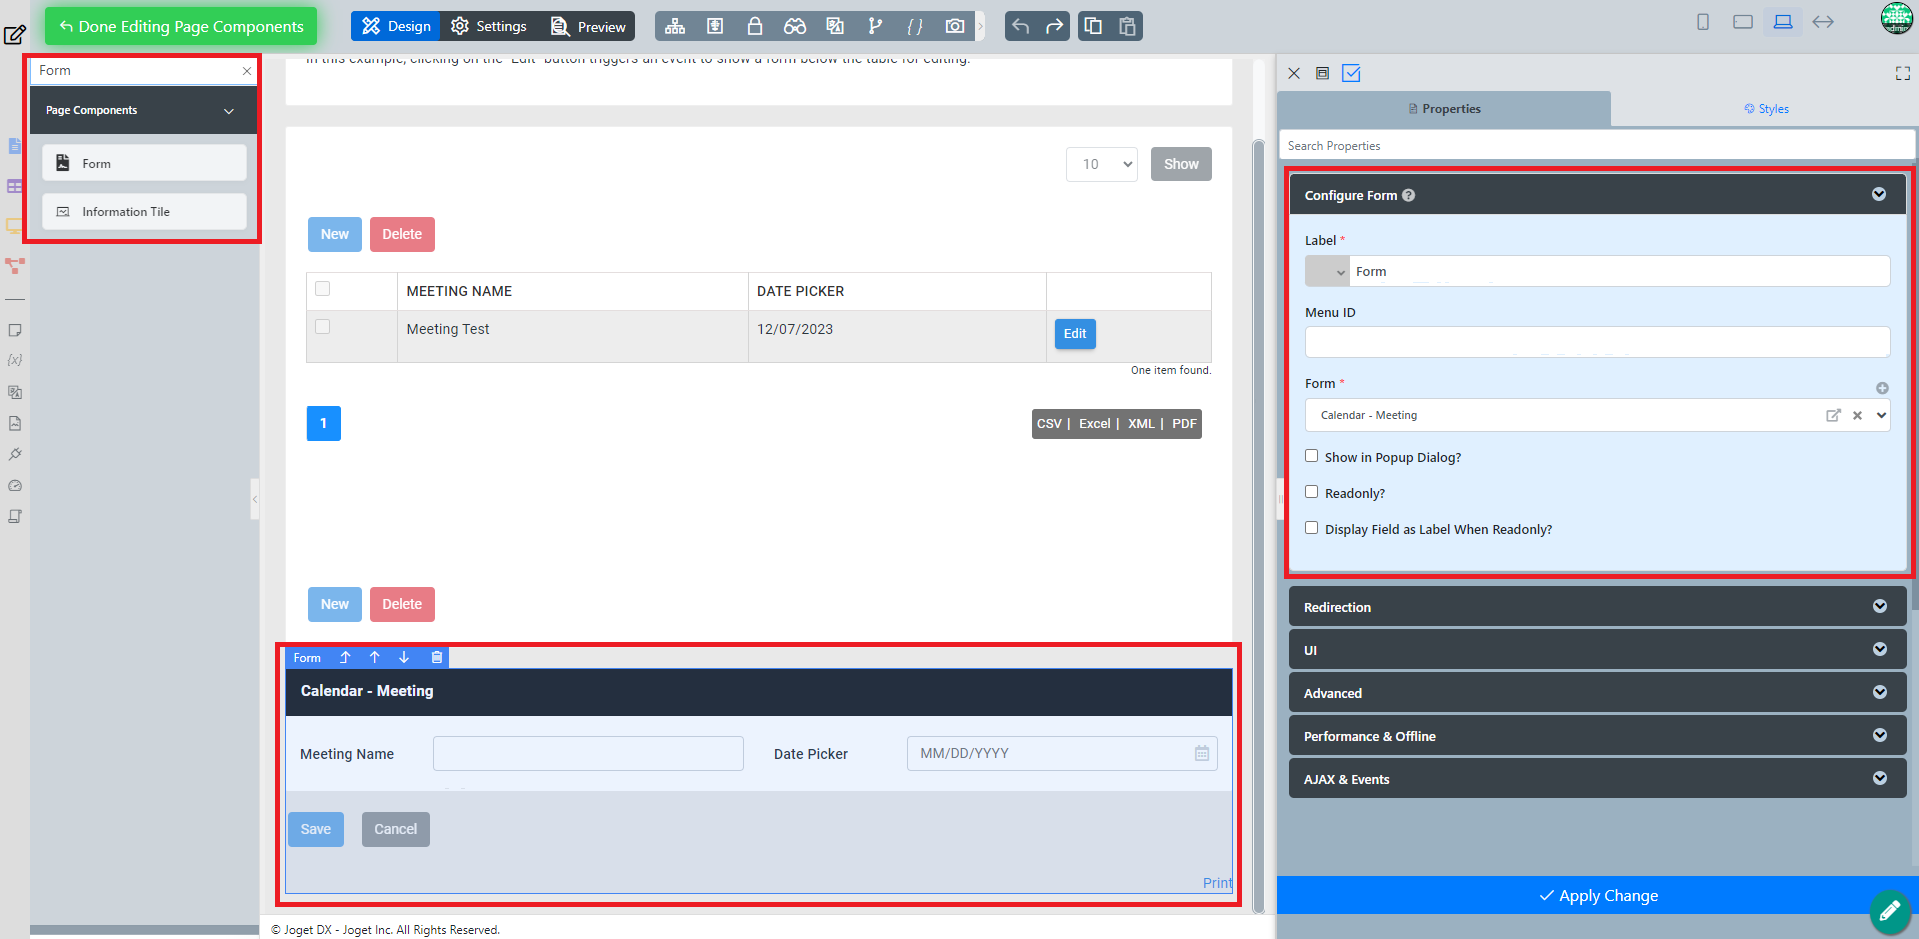Open the Label icon picker dropdown

[x=1327, y=271]
